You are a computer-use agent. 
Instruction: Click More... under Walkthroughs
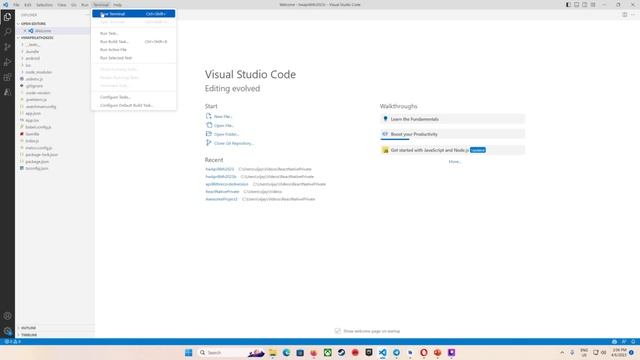[x=455, y=162]
